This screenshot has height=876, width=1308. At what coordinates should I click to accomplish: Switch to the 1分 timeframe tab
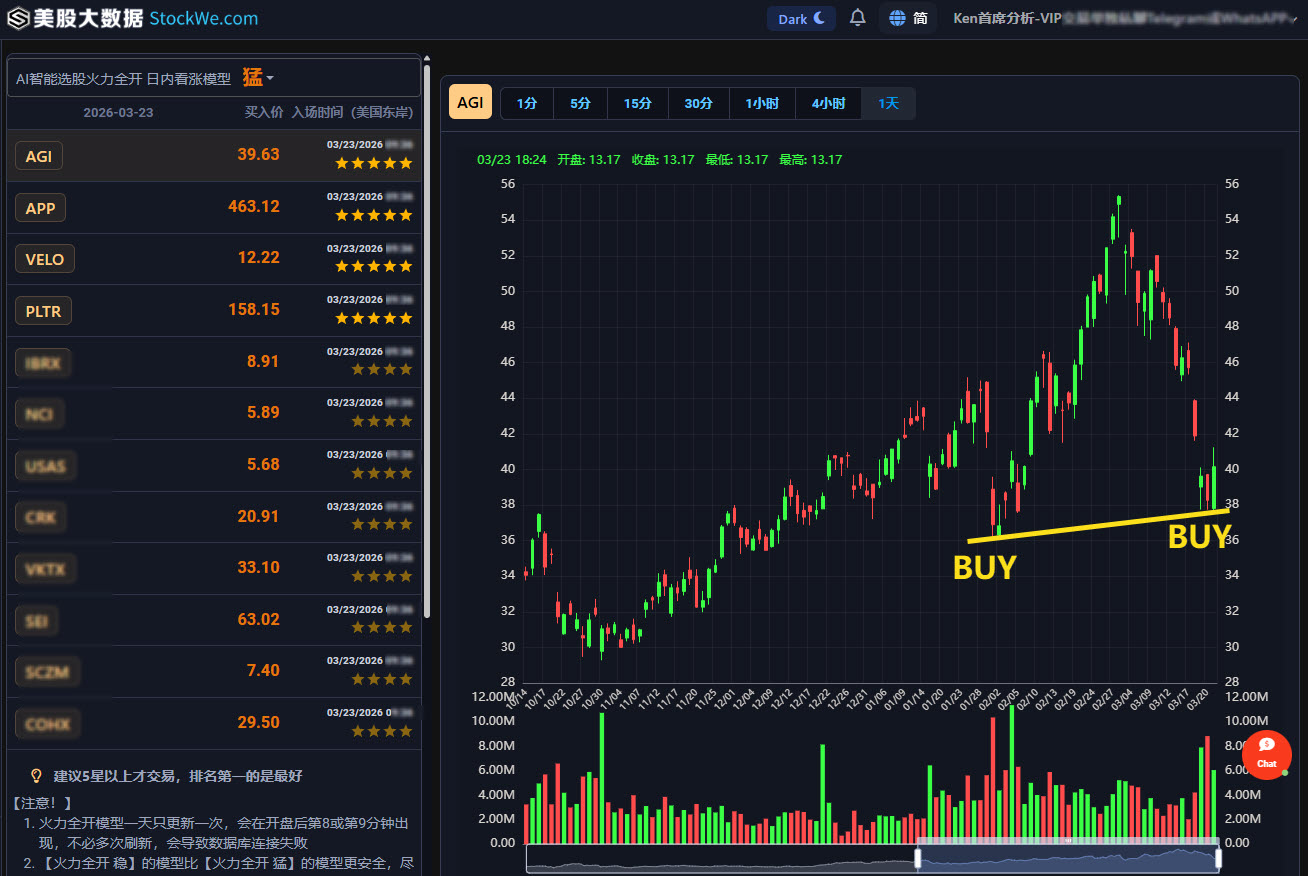(x=527, y=103)
